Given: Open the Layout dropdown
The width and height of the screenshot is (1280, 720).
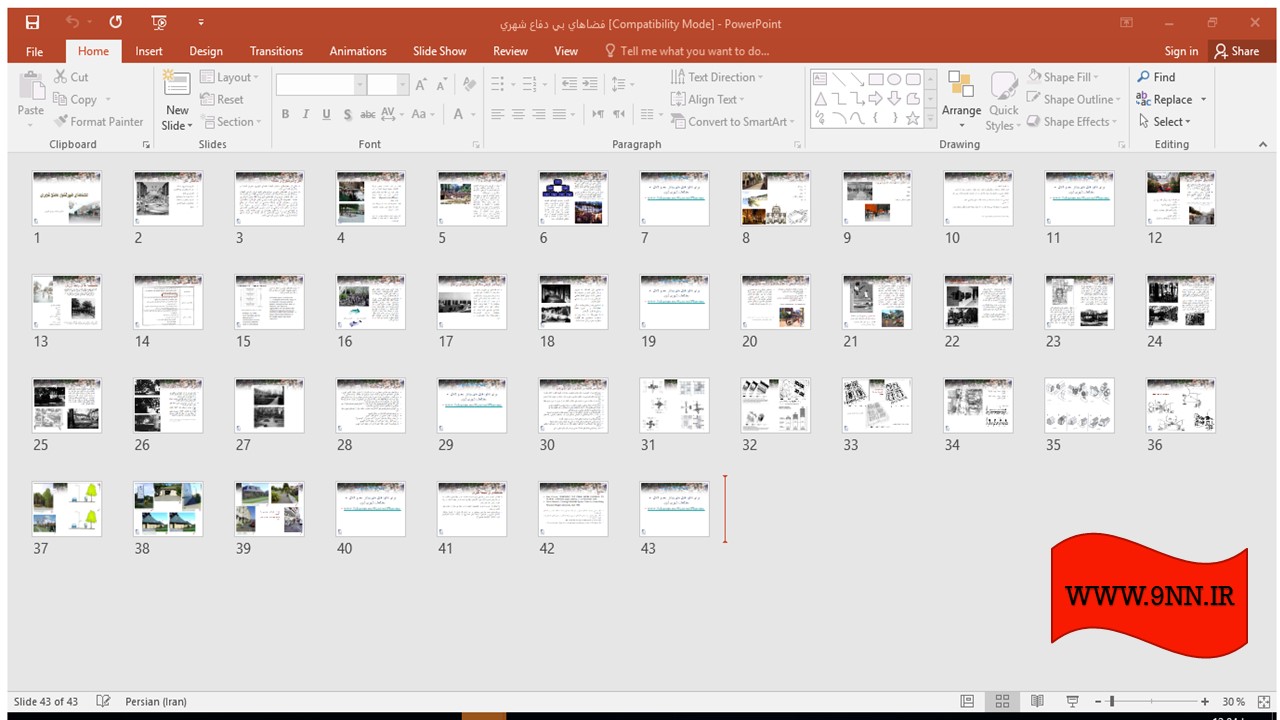Looking at the screenshot, I should (229, 77).
